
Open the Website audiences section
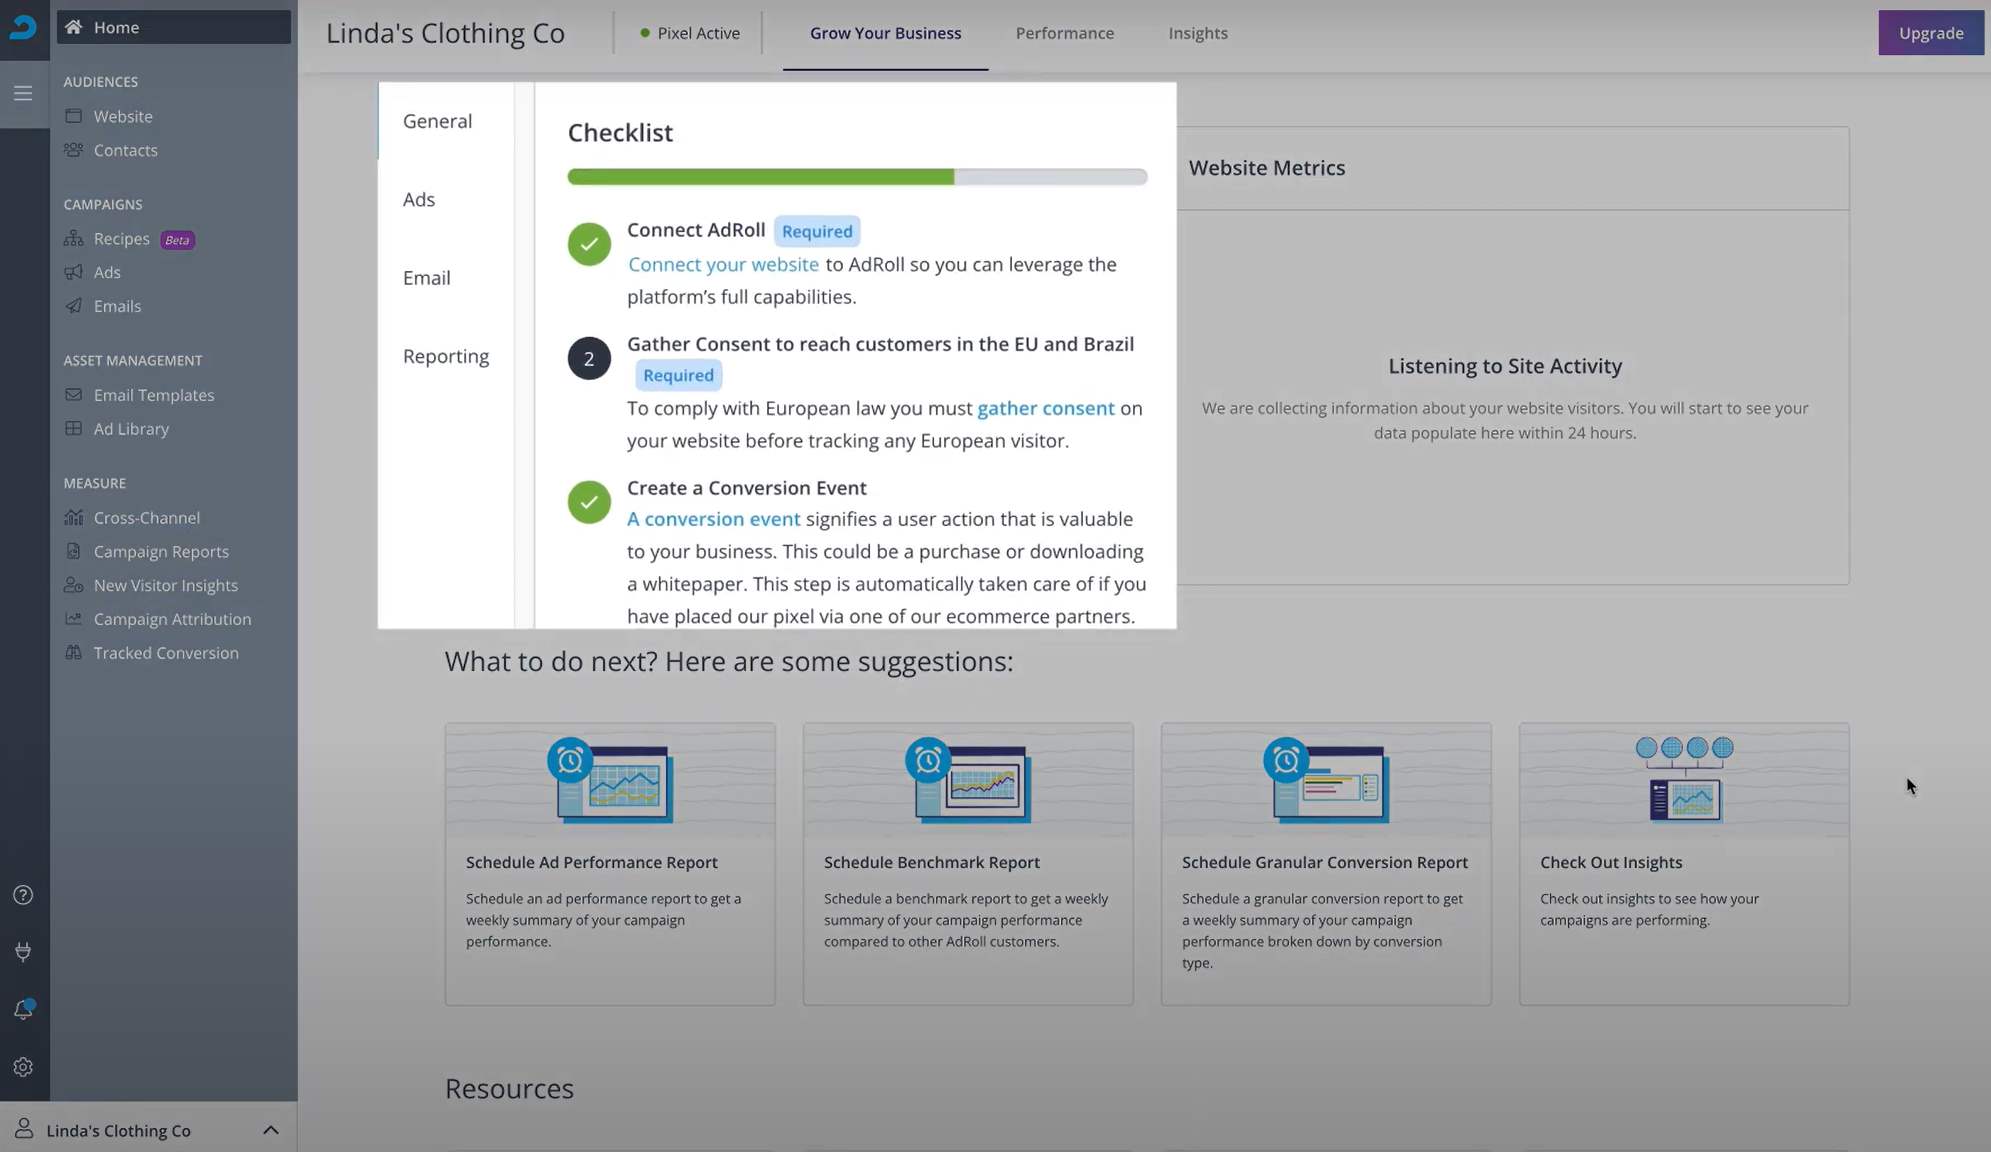coord(122,116)
